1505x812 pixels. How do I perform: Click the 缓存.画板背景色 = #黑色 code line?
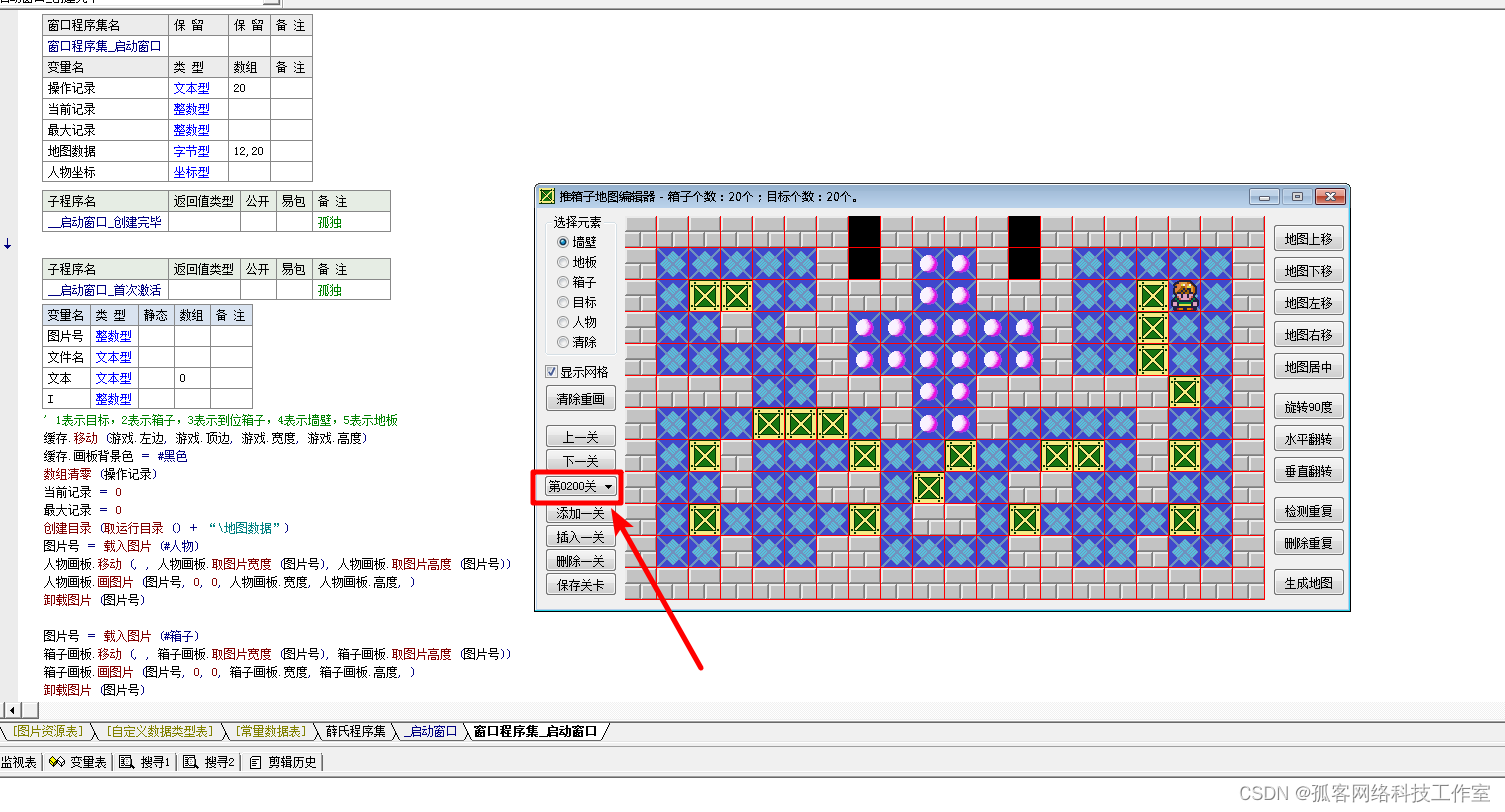point(115,456)
